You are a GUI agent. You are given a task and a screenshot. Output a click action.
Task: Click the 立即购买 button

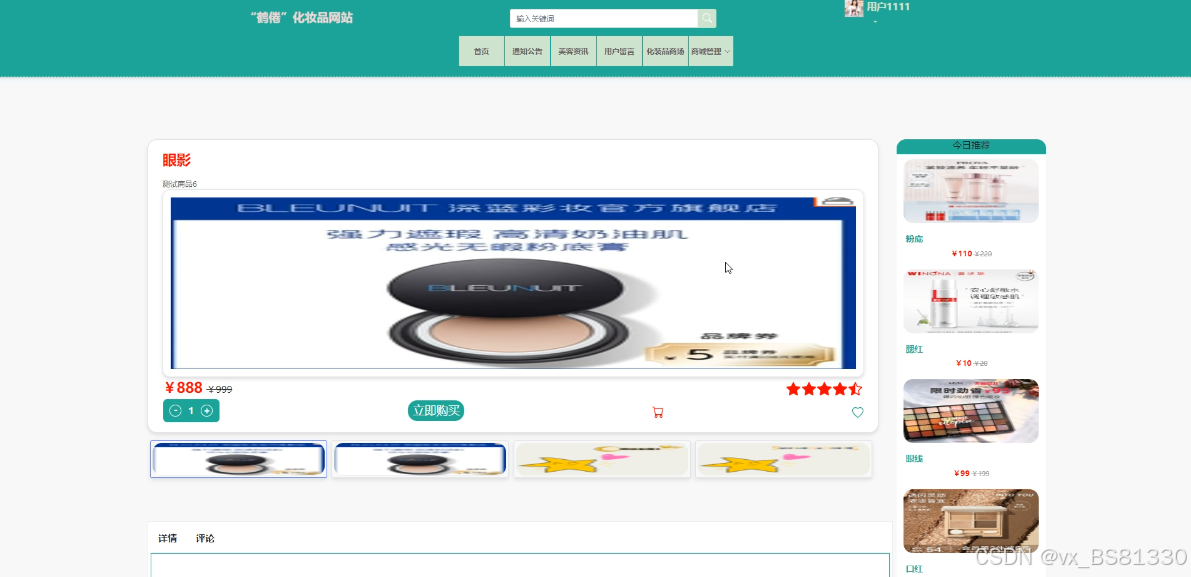coord(436,411)
